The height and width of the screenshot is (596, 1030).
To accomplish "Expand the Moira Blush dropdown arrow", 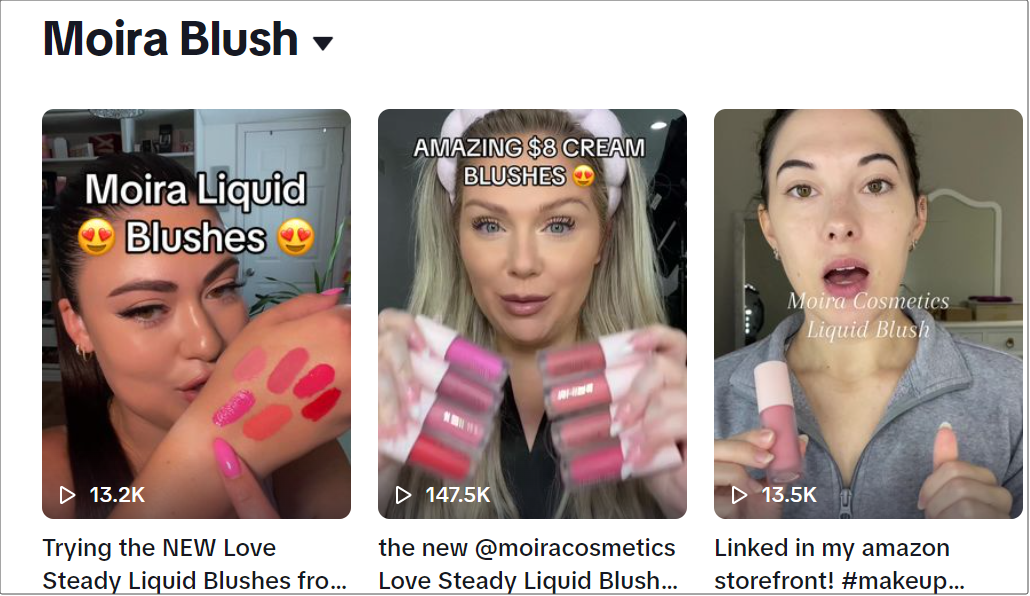I will [323, 43].
